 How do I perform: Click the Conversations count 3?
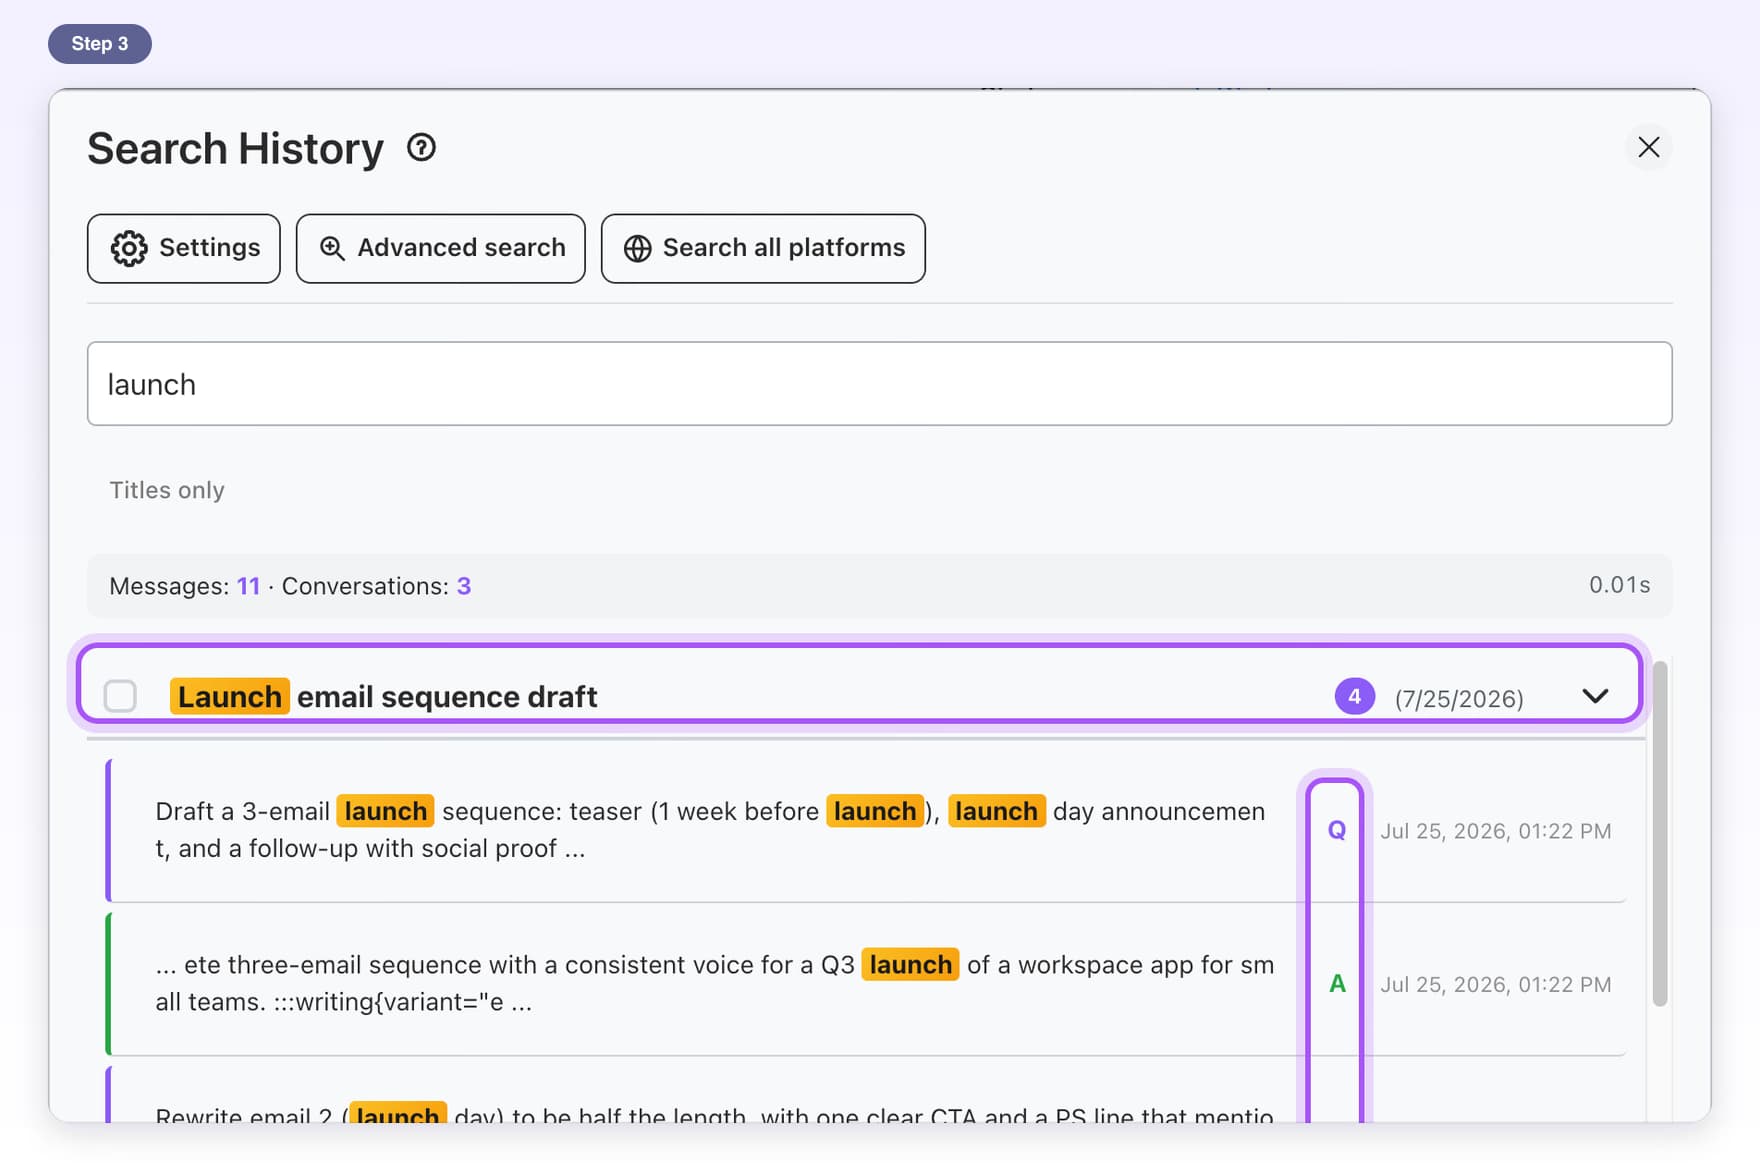tap(464, 586)
